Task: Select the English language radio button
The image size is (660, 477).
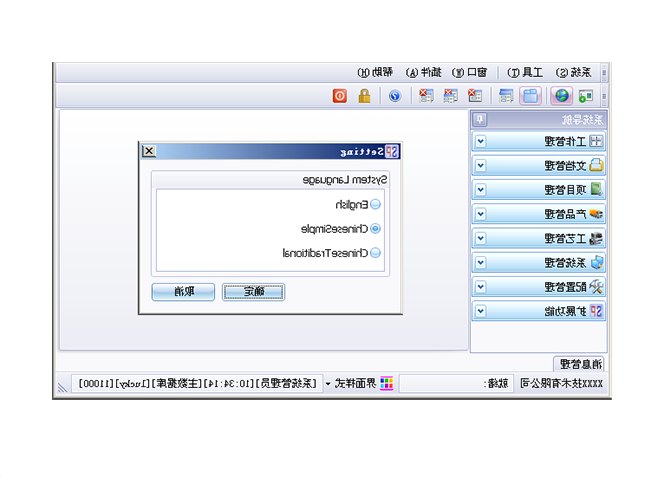Action: pos(376,204)
